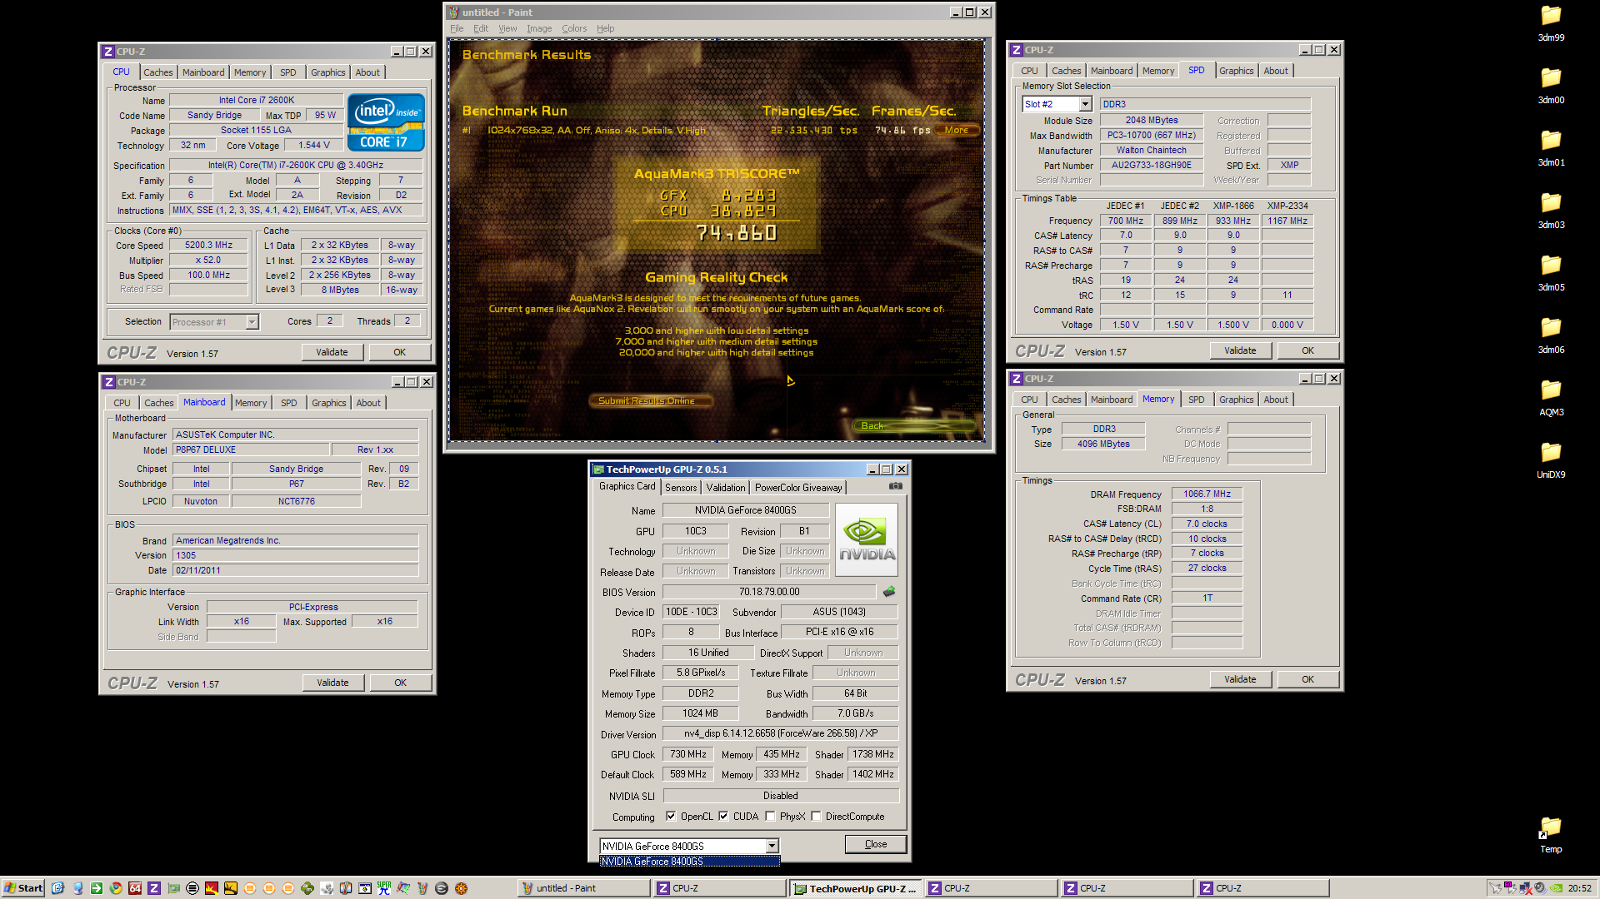
Task: Click the 74,860 AquaMark3 total score
Action: point(737,232)
